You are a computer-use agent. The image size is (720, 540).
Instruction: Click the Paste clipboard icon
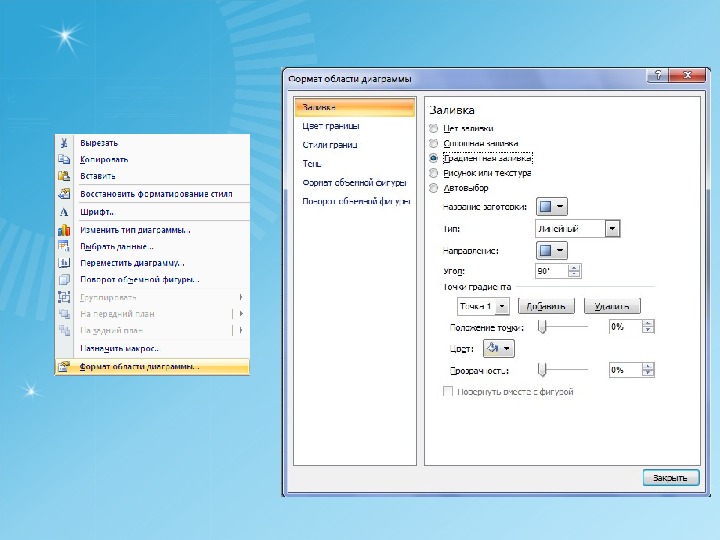click(x=64, y=176)
